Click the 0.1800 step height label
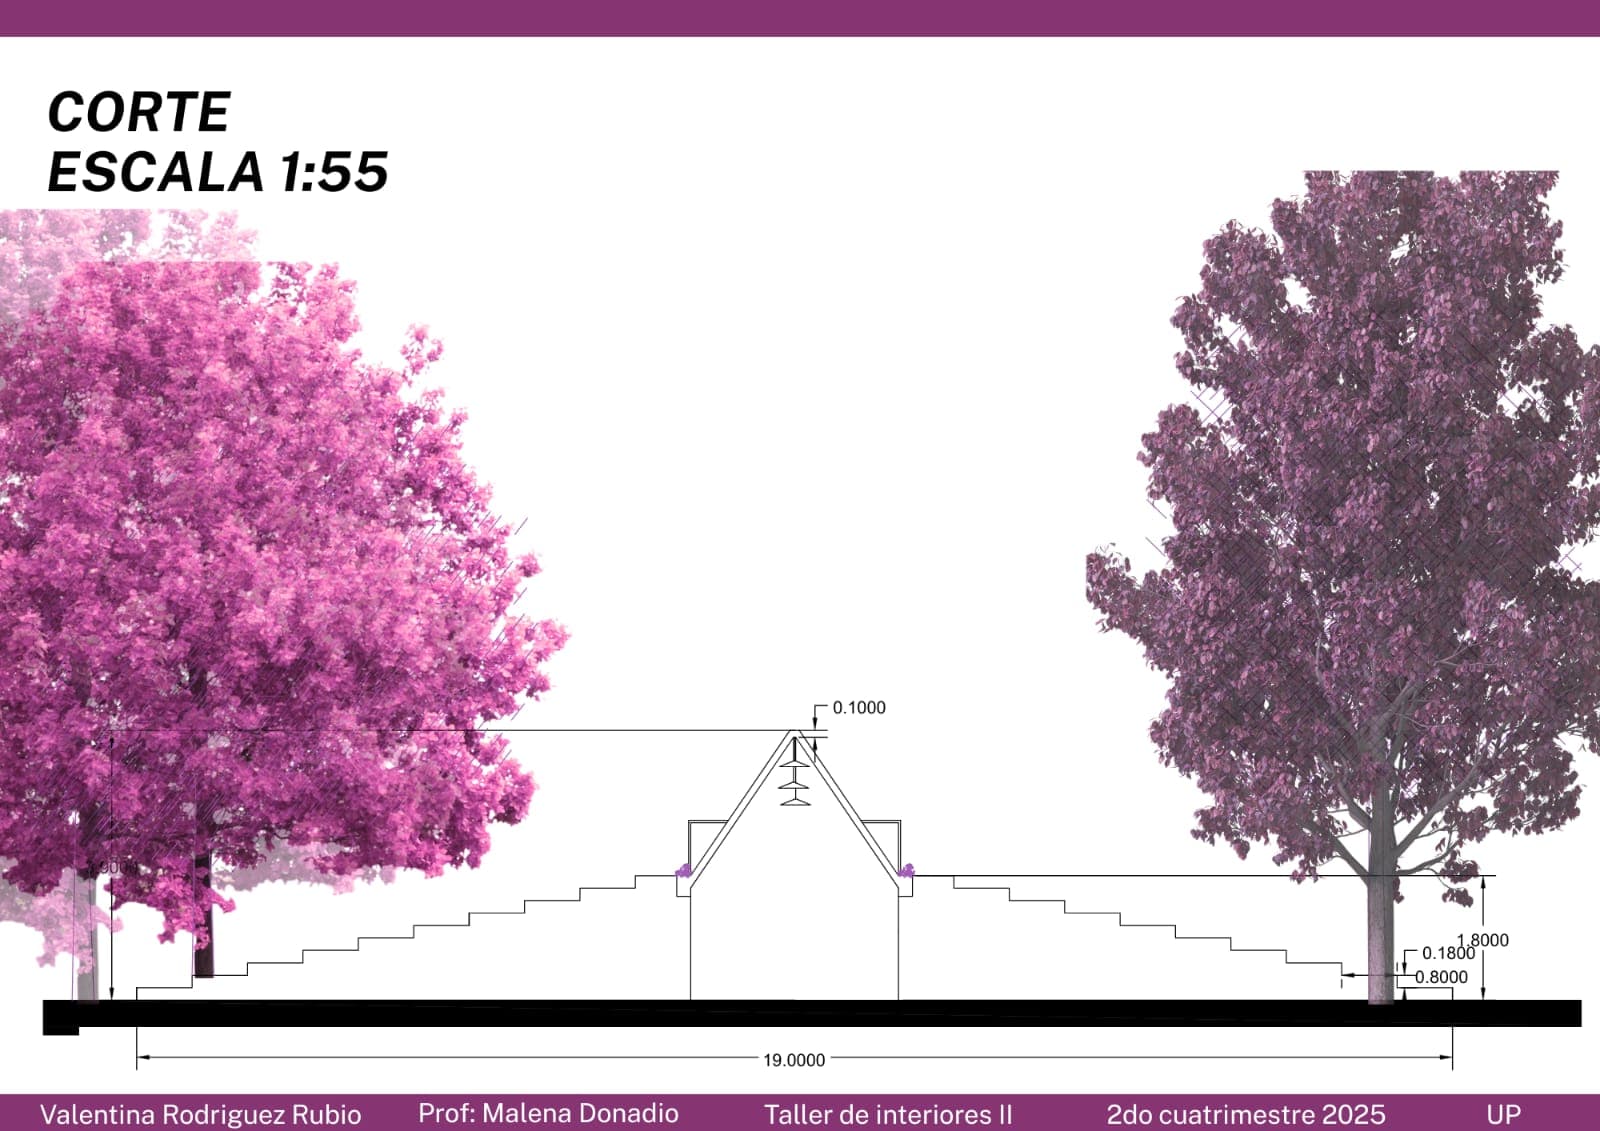1600x1131 pixels. 1447,954
